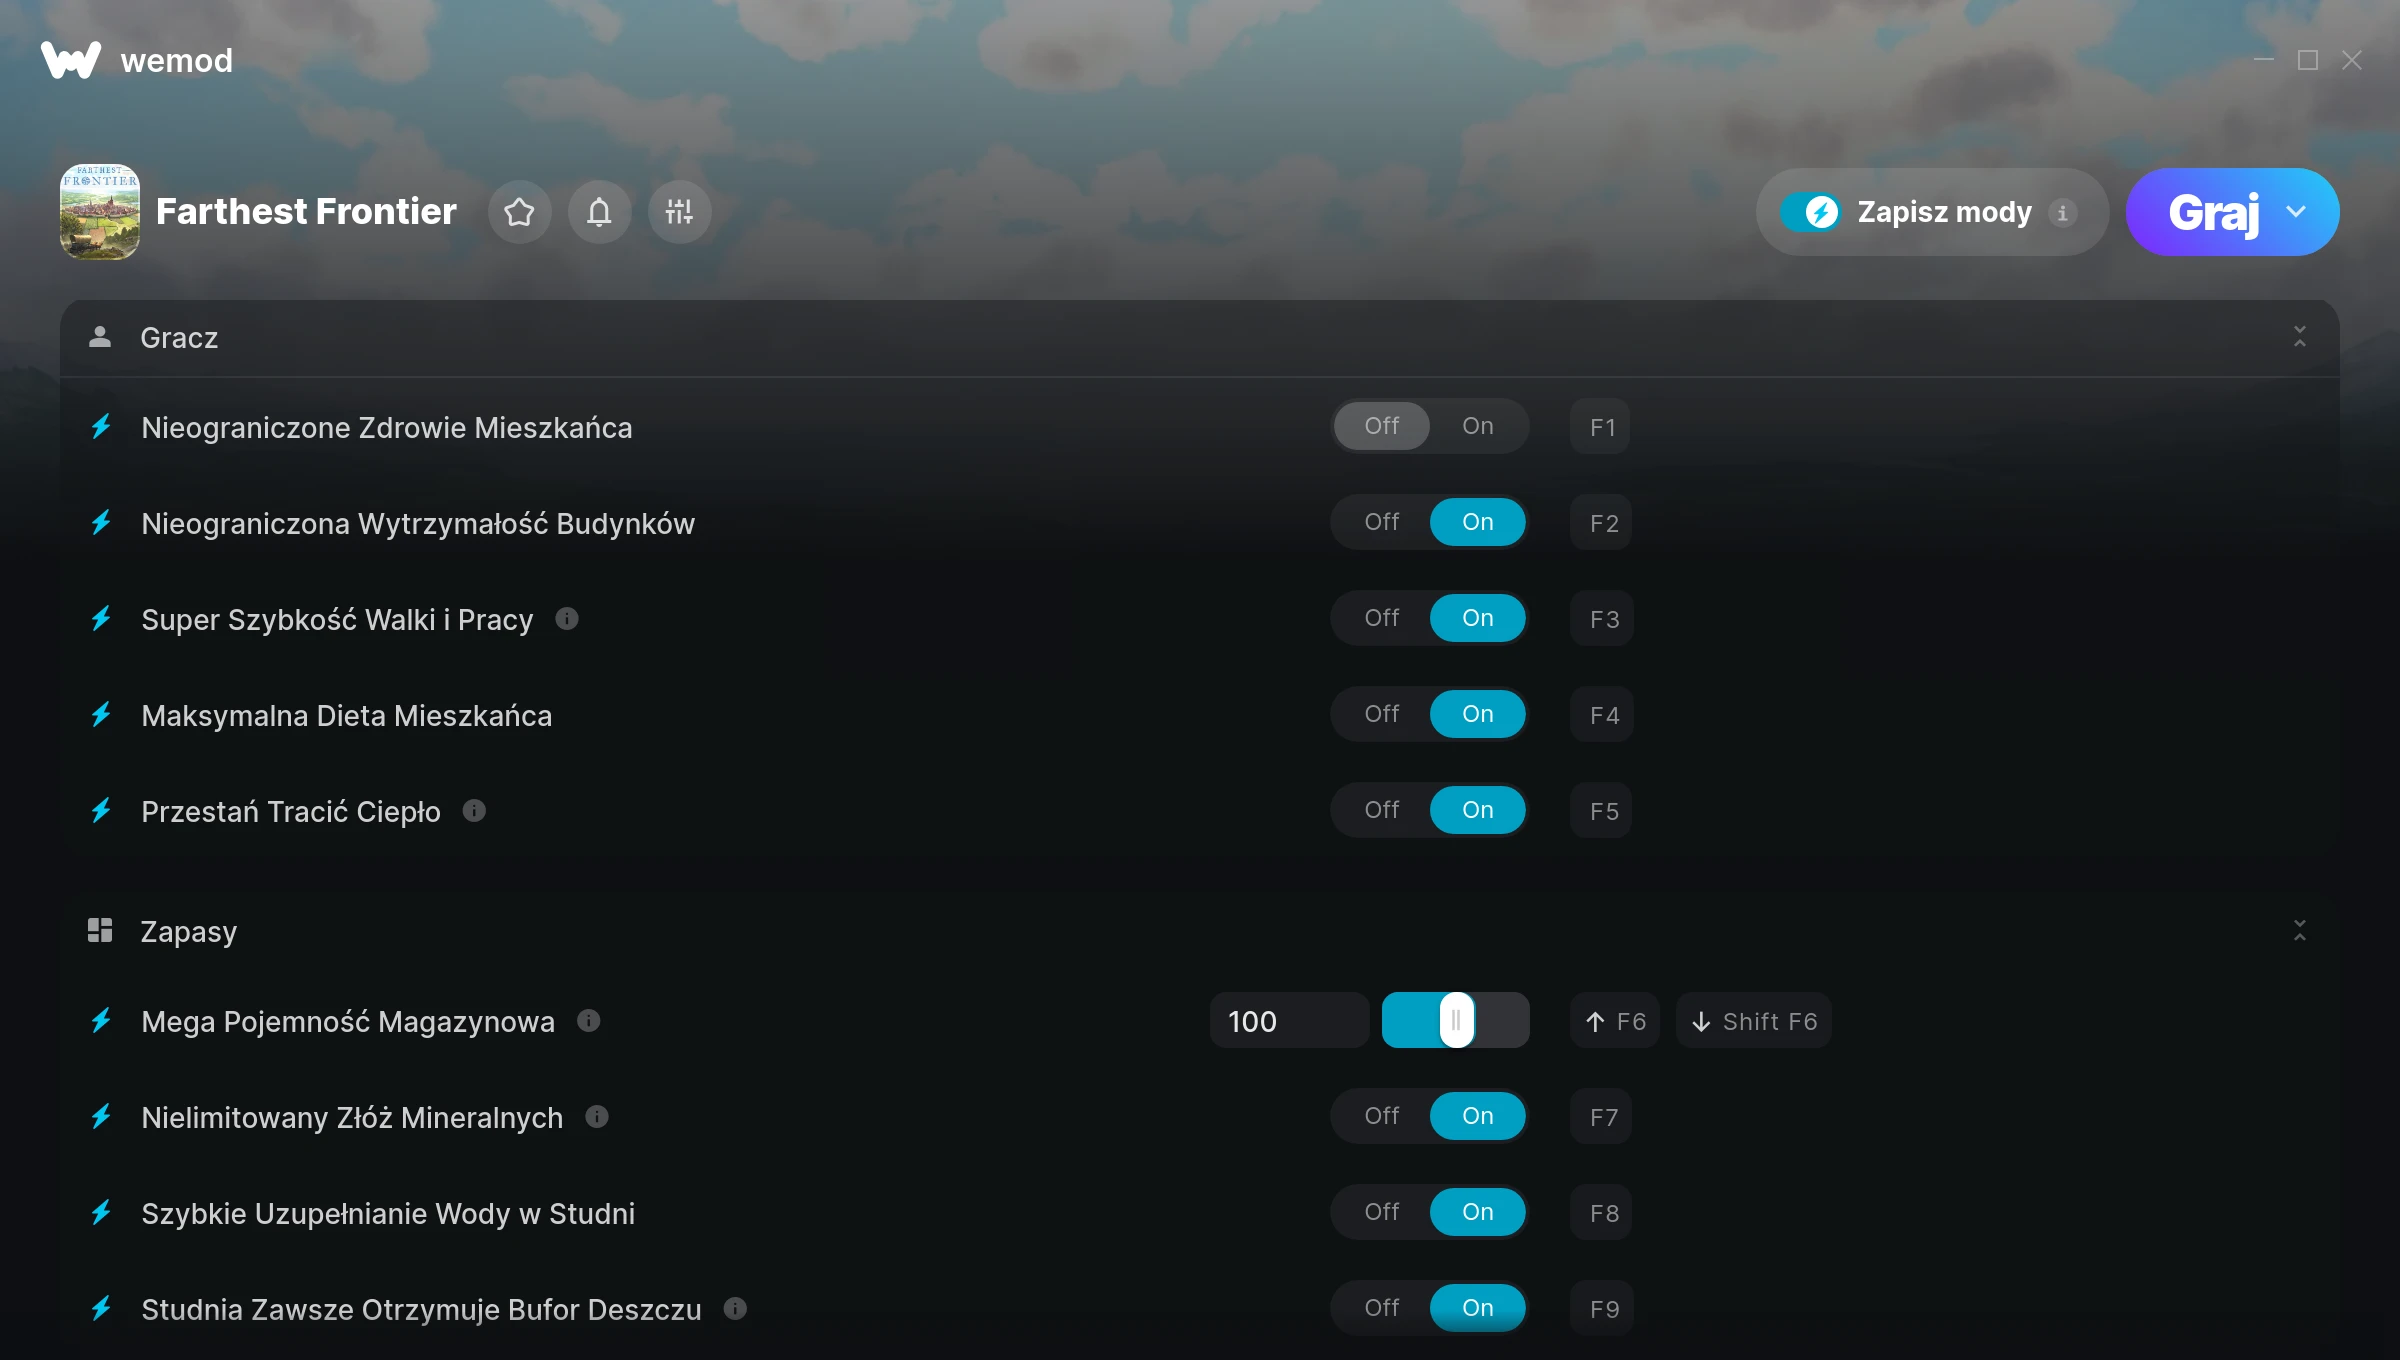The width and height of the screenshot is (2400, 1360).
Task: Show info for Studnia Zawsze Otrzymuje Bufor Deszczu
Action: pyautogui.click(x=735, y=1309)
